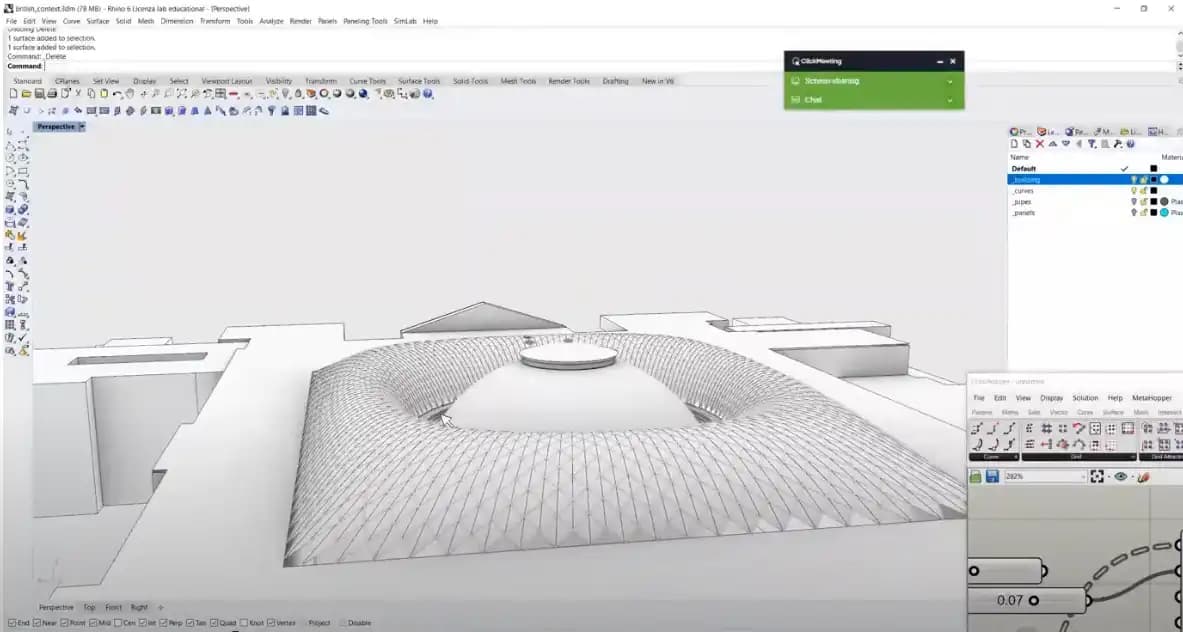Minimize the ClickMeeting panel
Screen dimensions: 1183x632
(x=939, y=61)
